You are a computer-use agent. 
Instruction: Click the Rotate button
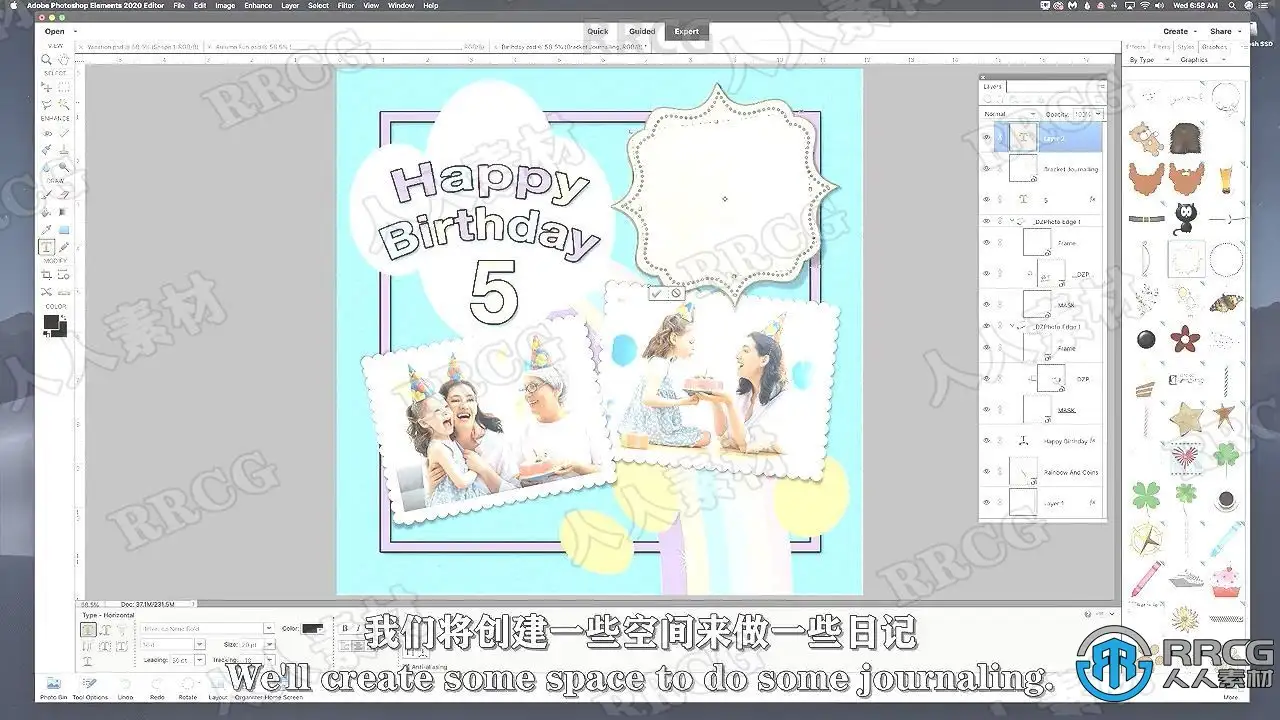(x=188, y=687)
